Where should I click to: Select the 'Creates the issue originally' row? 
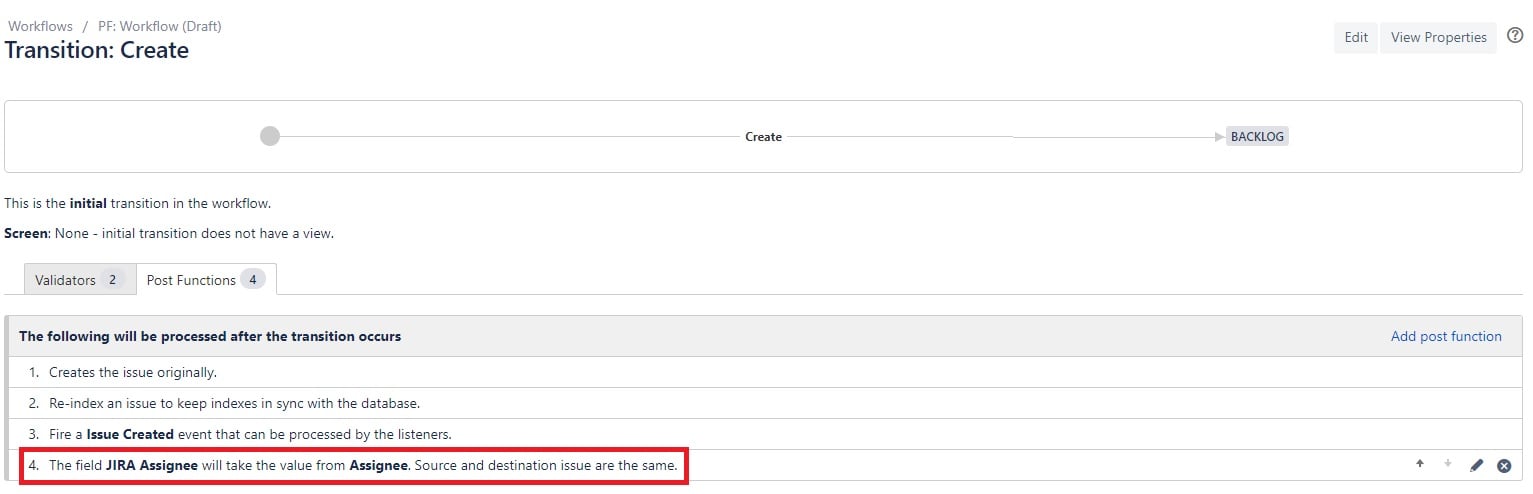tap(766, 372)
